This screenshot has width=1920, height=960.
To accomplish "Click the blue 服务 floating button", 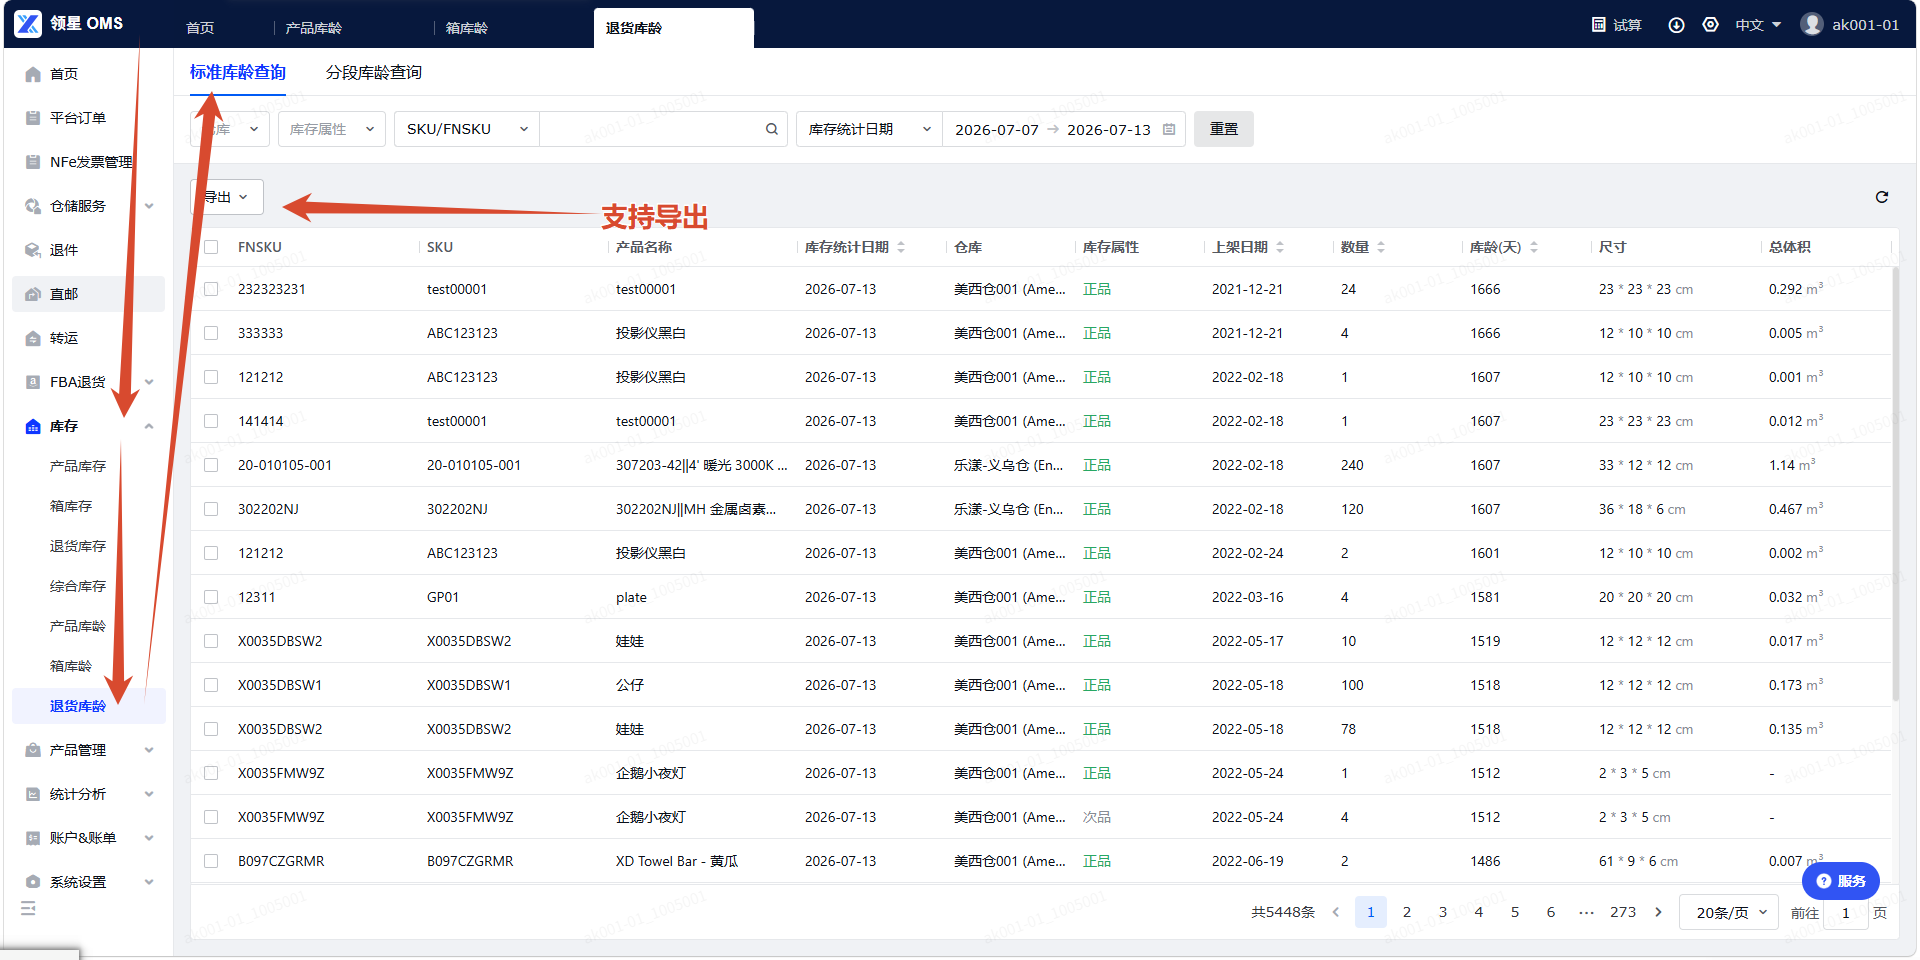I will coord(1841,881).
